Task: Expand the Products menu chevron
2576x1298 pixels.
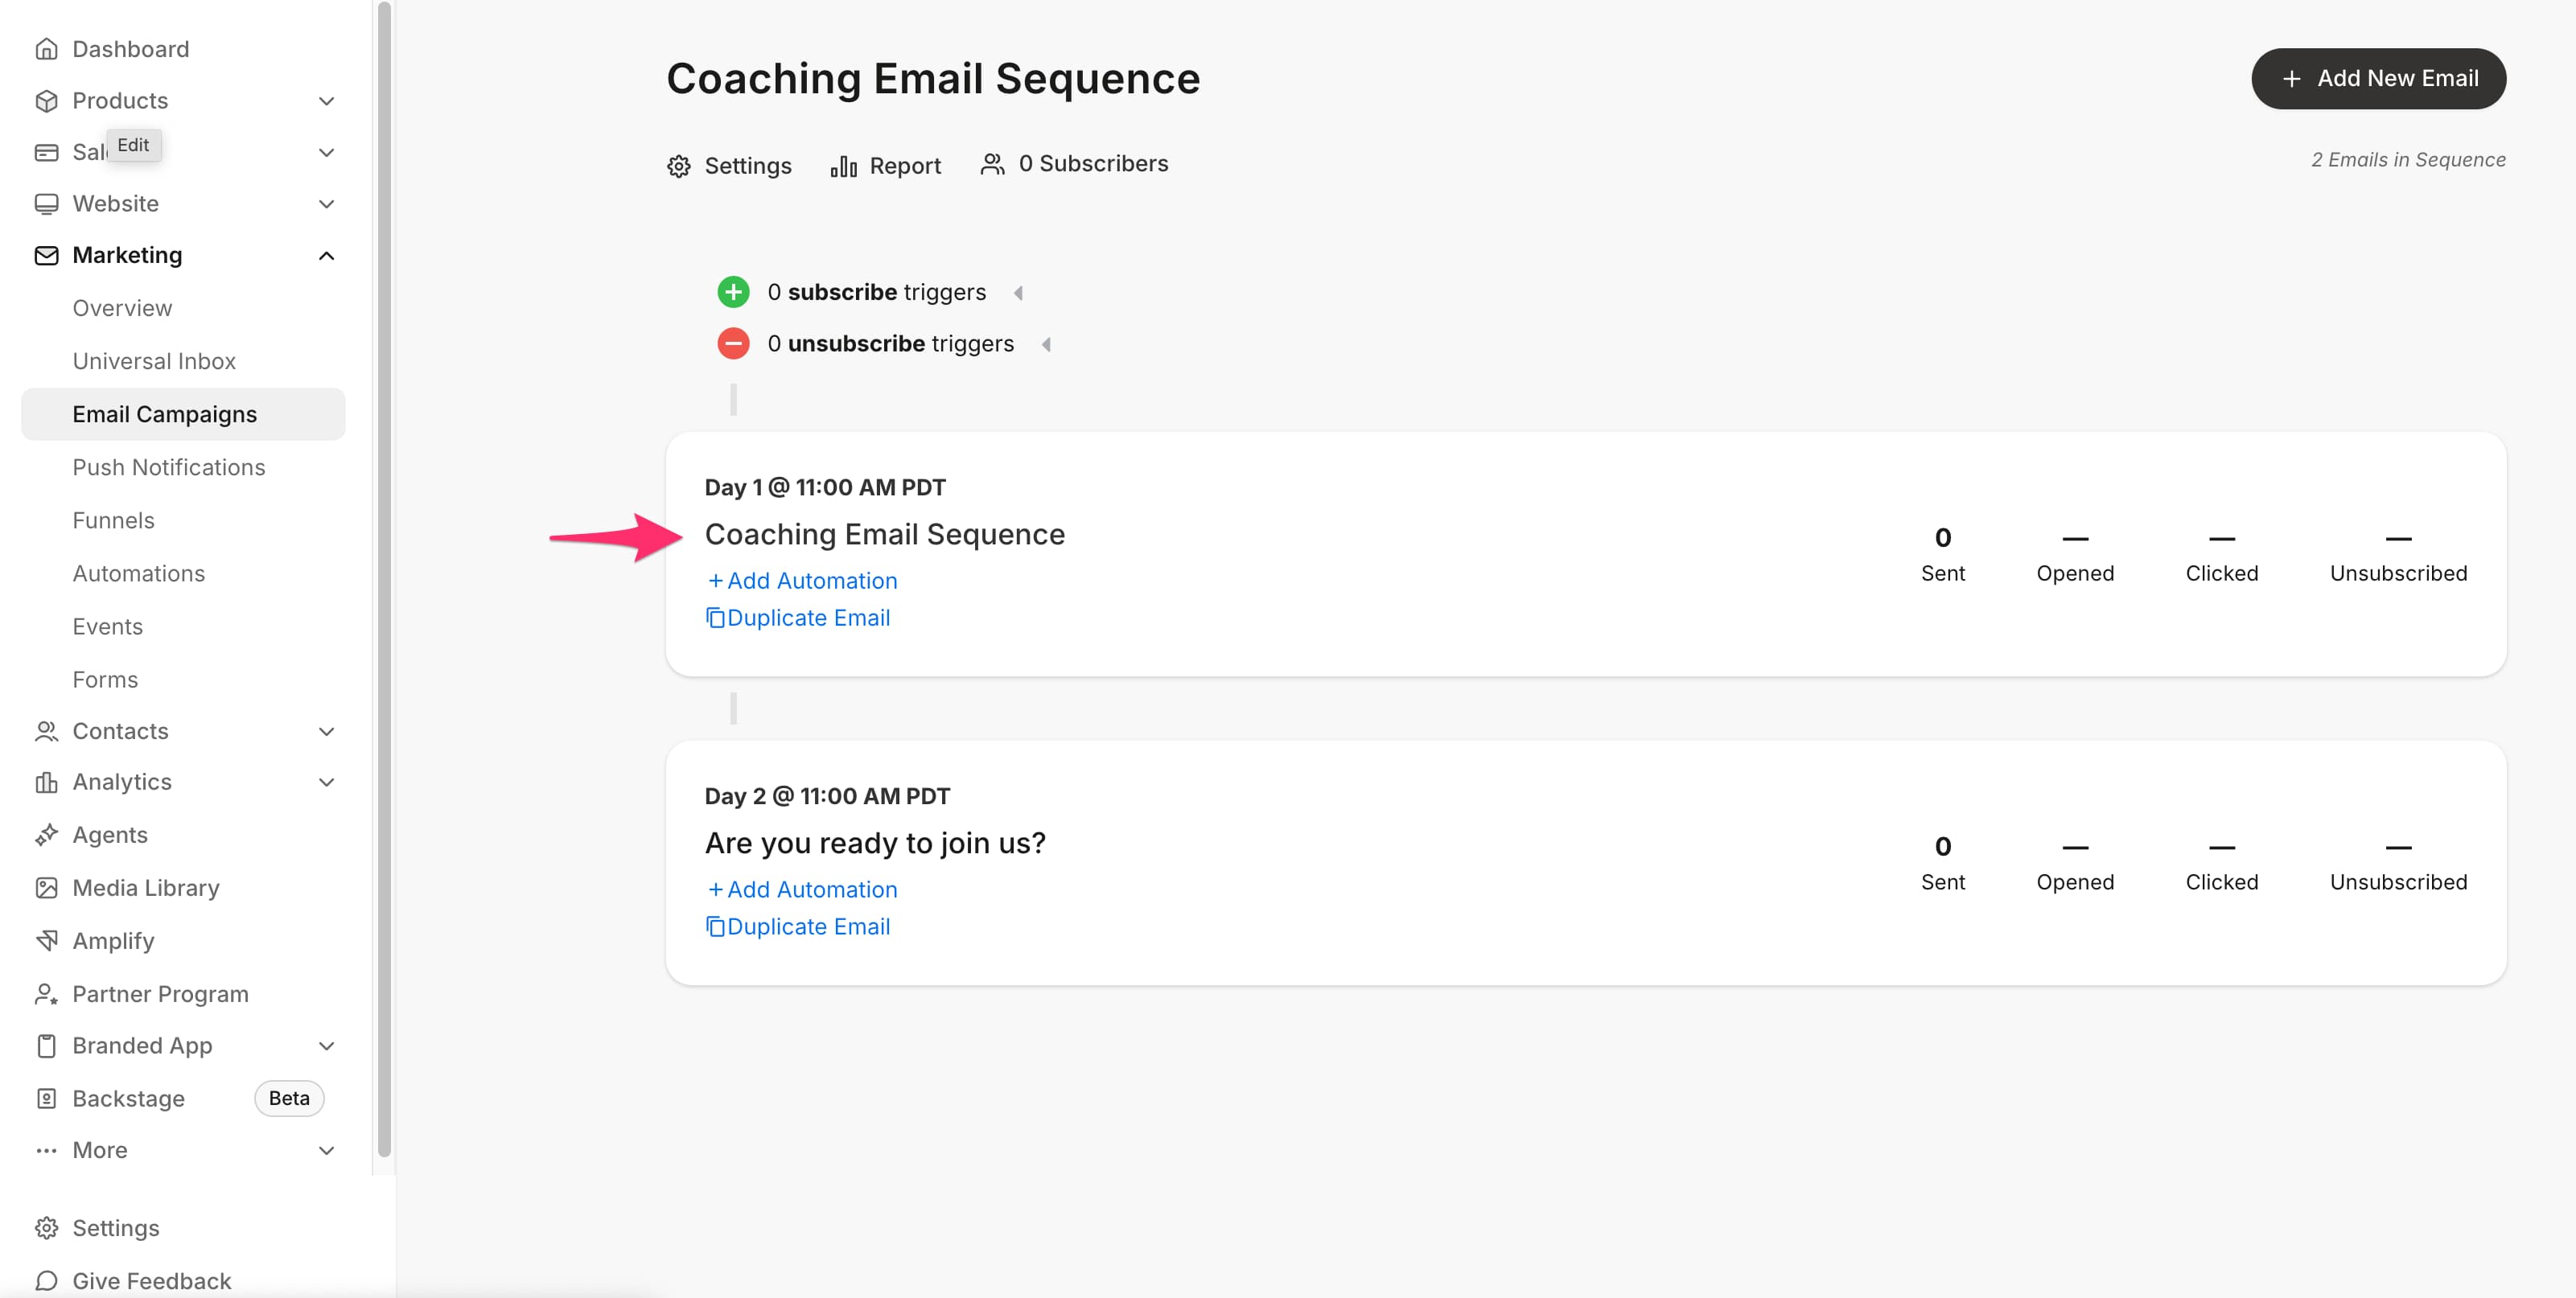Action: [326, 101]
